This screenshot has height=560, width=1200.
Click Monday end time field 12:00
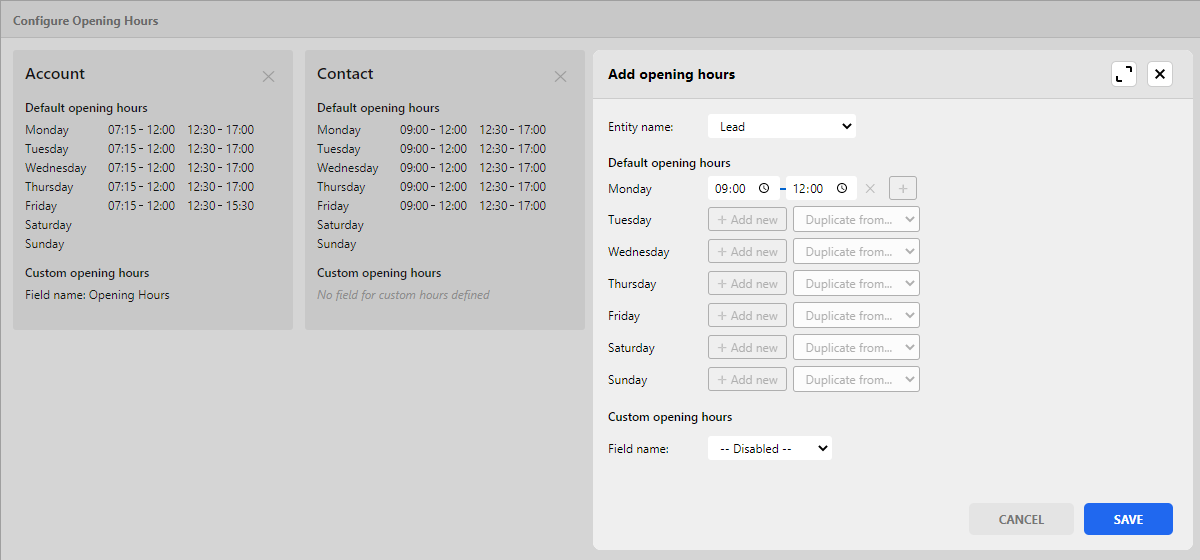(809, 188)
